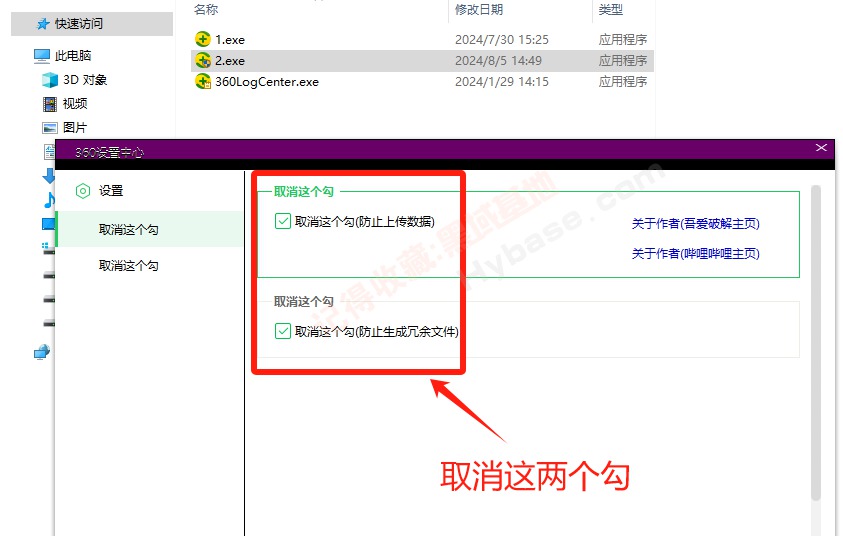Screen dimensions: 843x537
Task: Select the 1.exe file name
Action: pos(230,40)
